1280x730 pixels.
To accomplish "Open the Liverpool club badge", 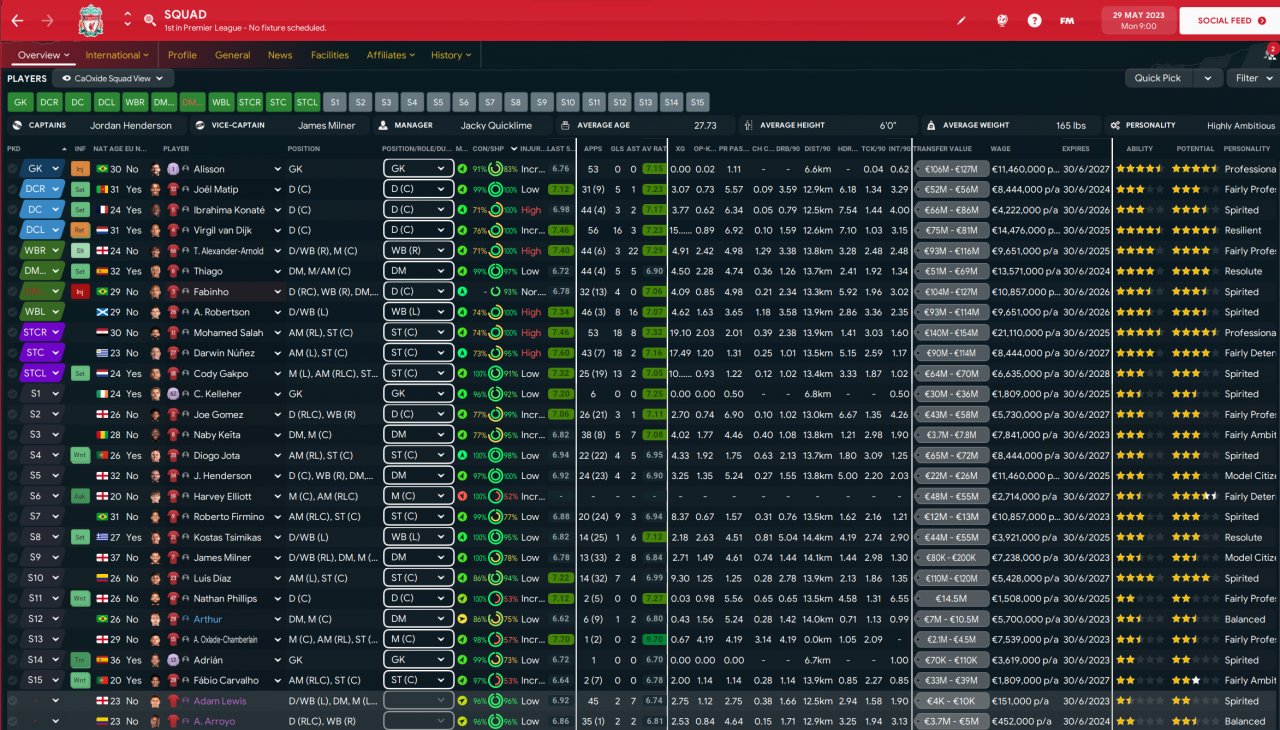I will pyautogui.click(x=90, y=20).
